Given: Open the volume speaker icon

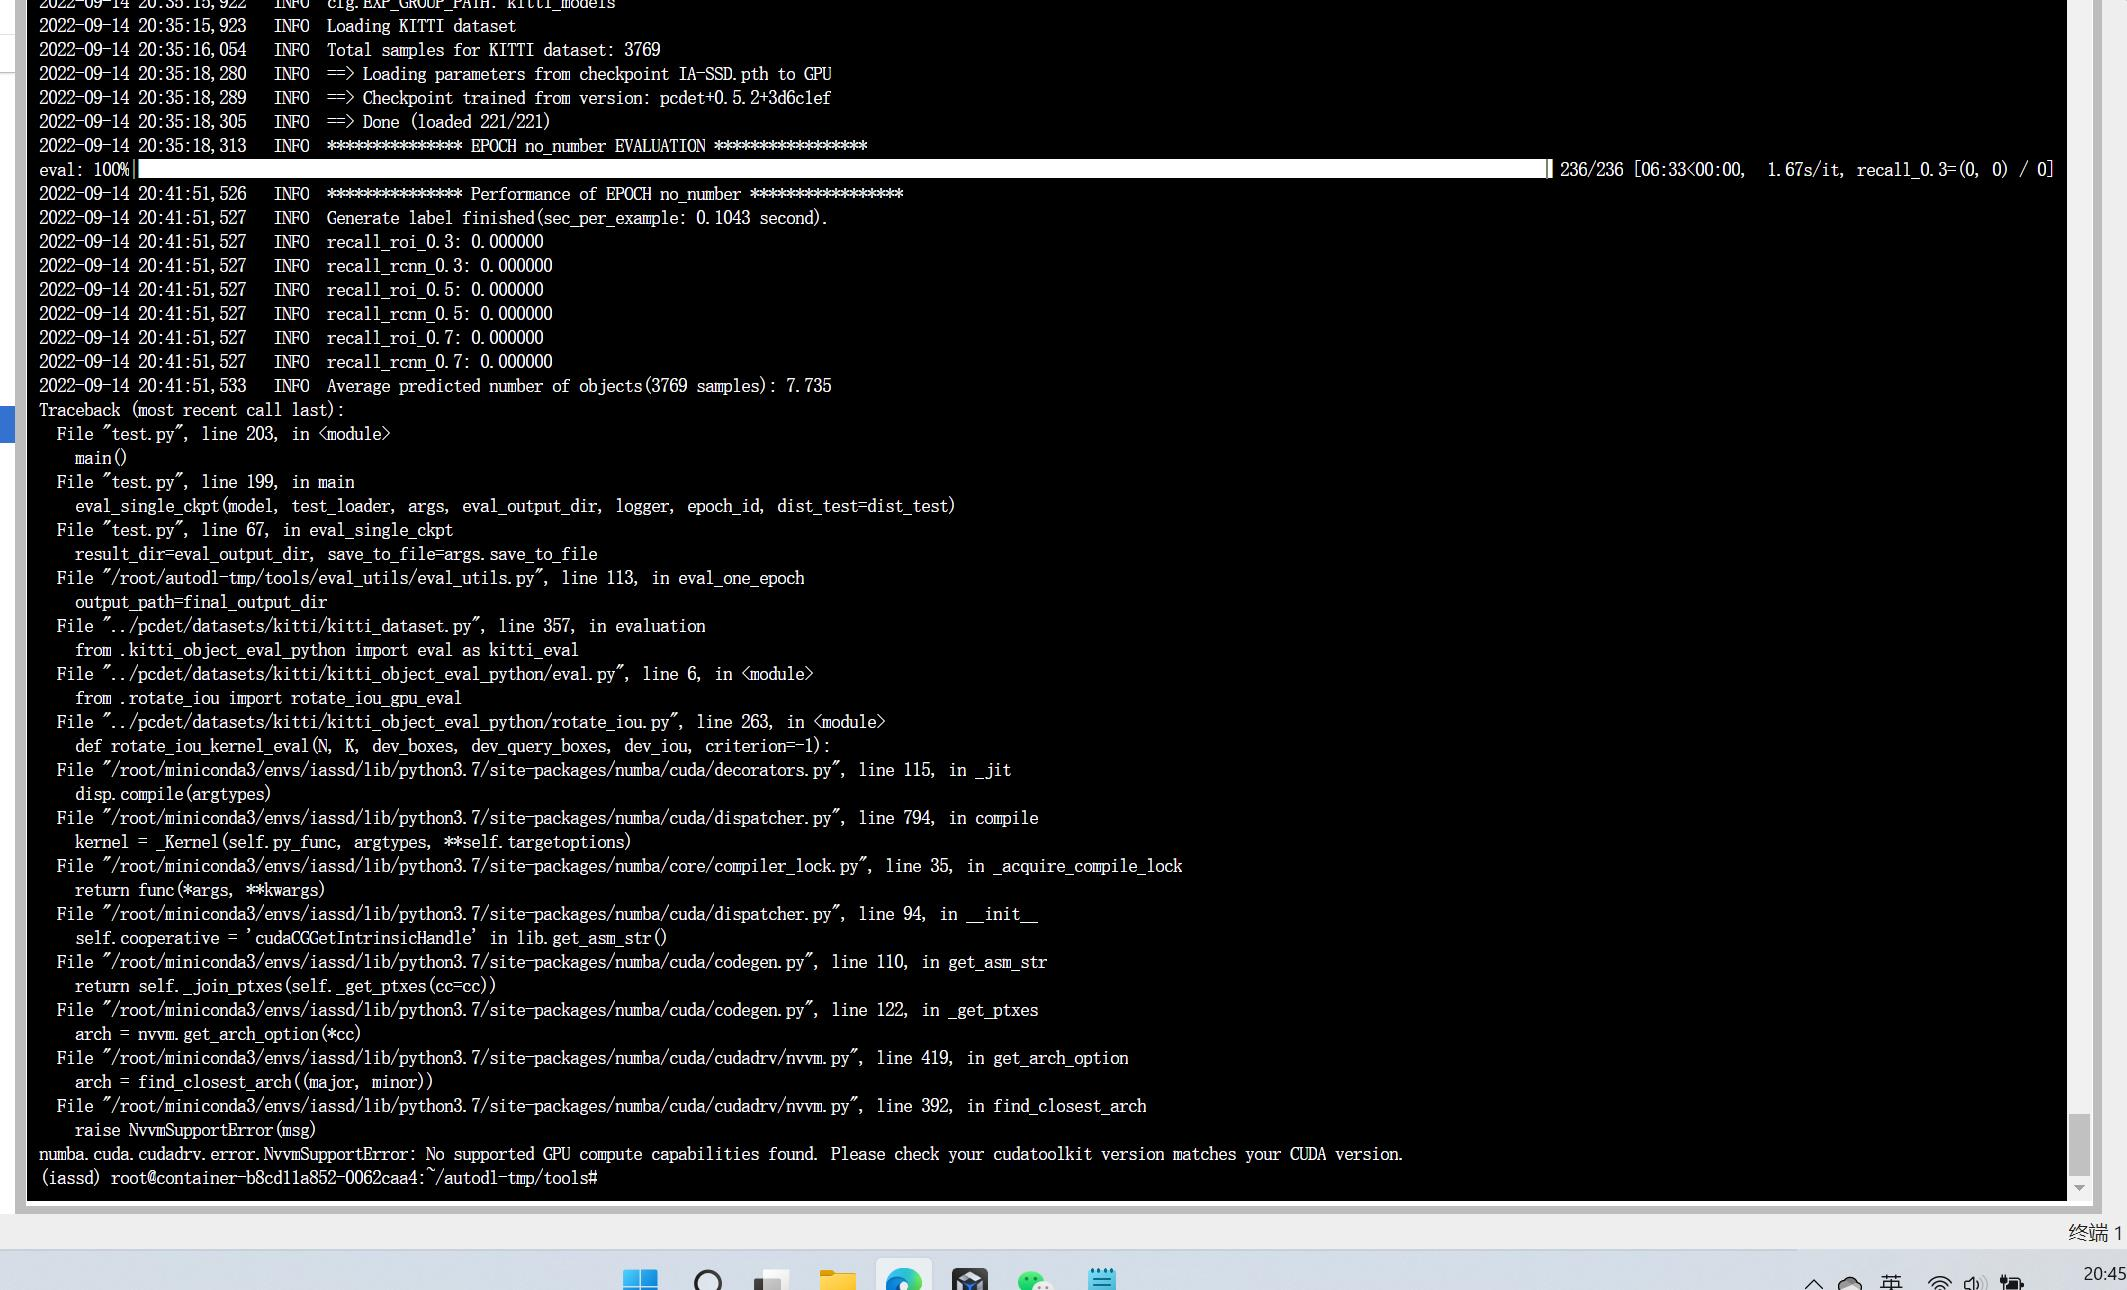Looking at the screenshot, I should pyautogui.click(x=1973, y=1283).
